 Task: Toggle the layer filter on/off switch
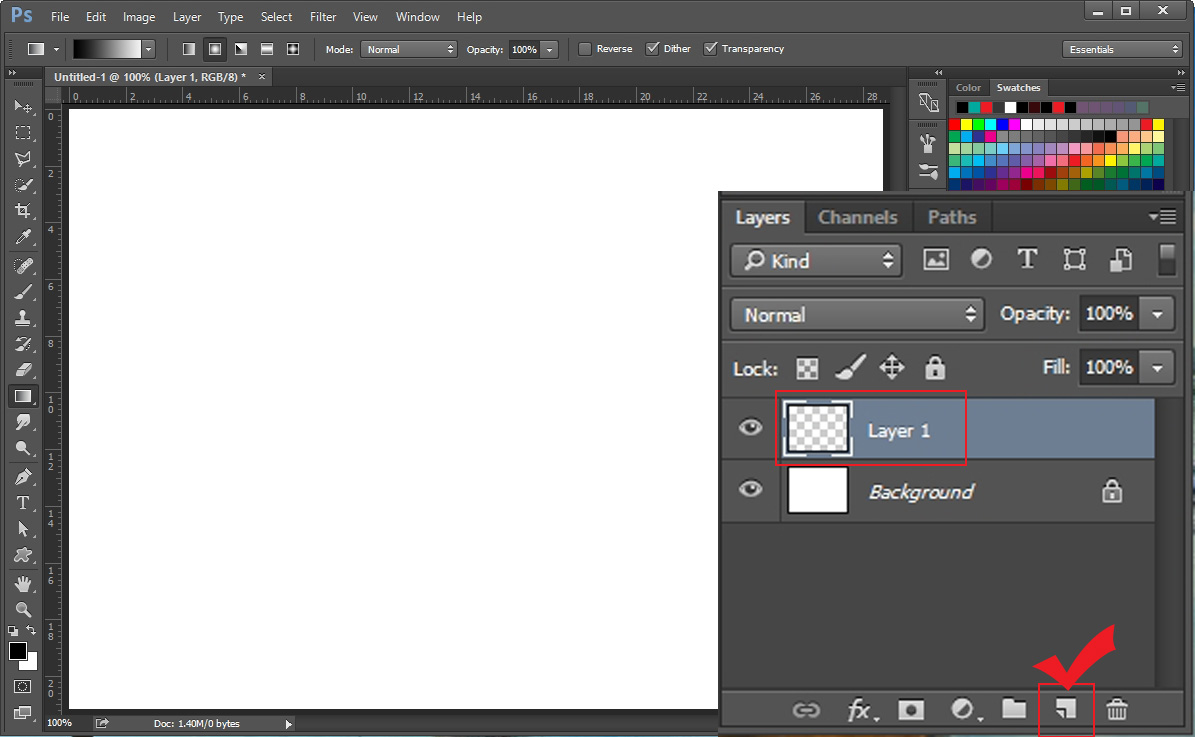click(1167, 259)
